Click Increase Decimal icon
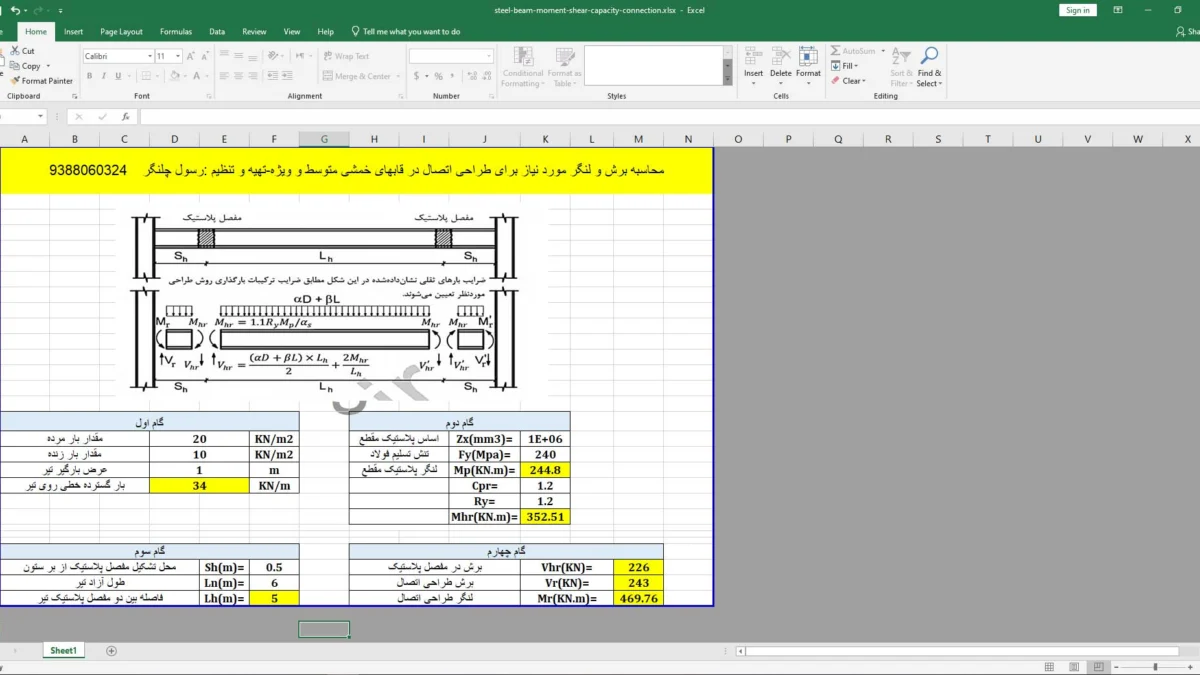1200x675 pixels. pyautogui.click(x=470, y=76)
